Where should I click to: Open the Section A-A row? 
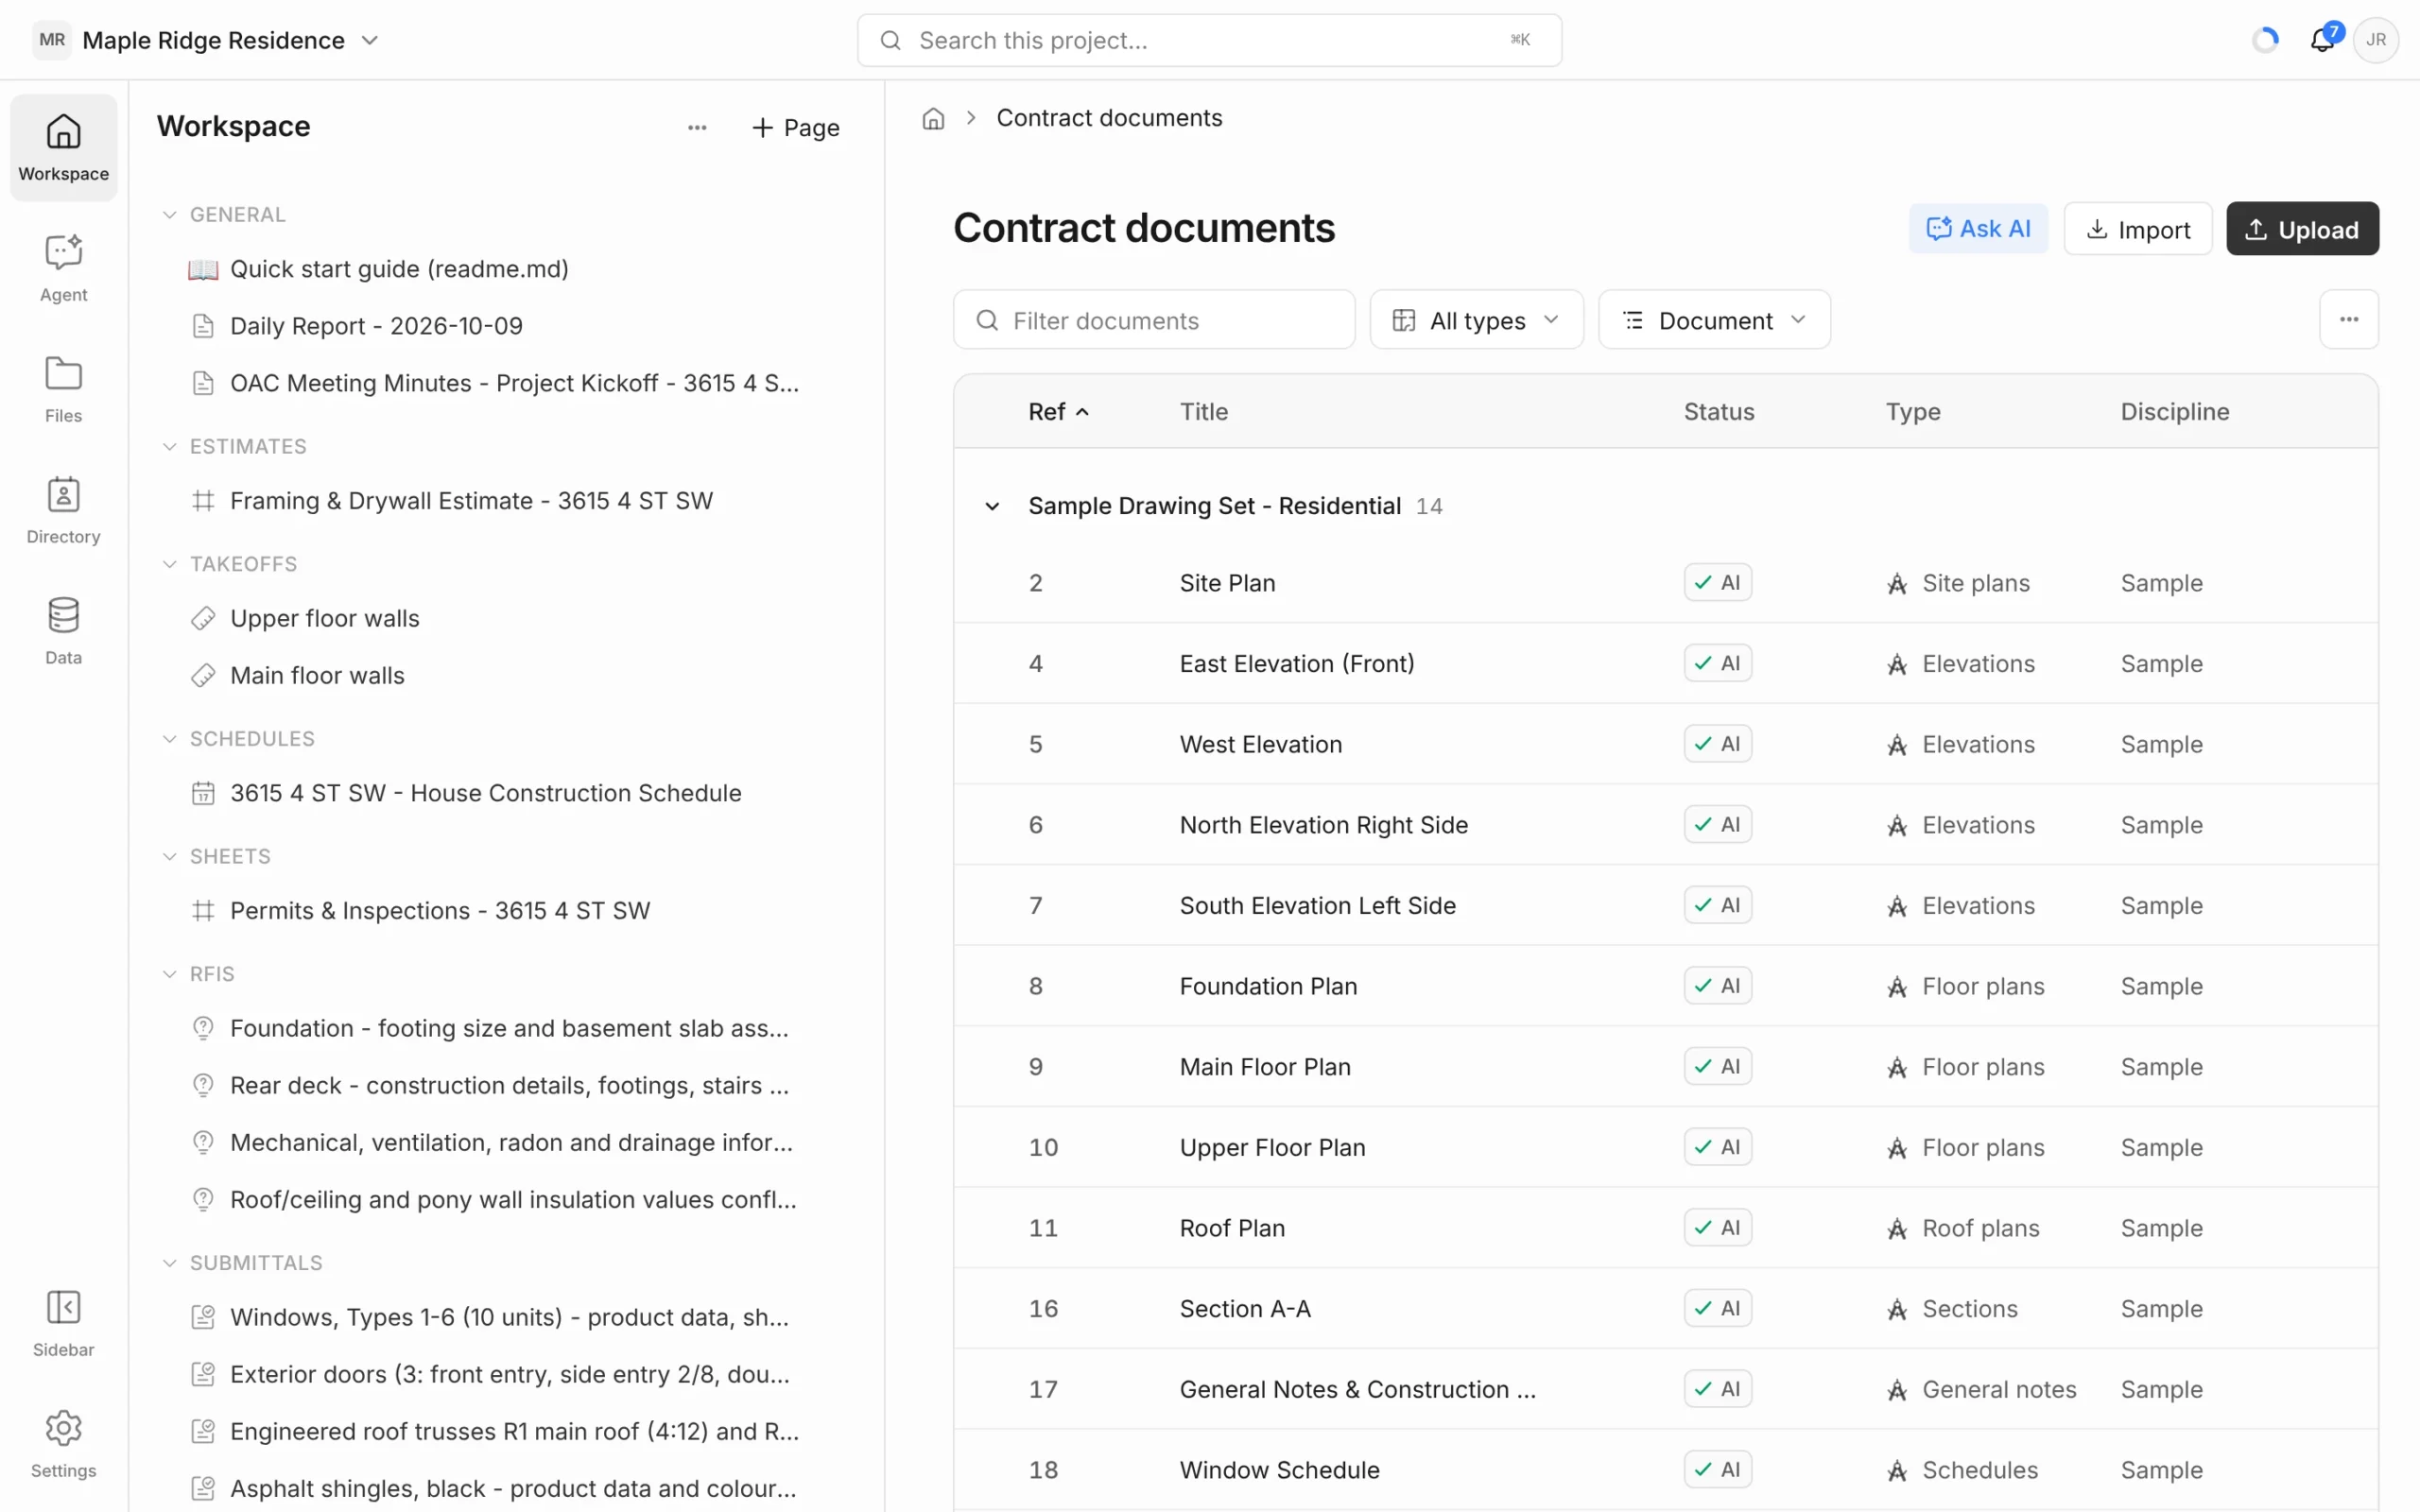(1665, 1308)
